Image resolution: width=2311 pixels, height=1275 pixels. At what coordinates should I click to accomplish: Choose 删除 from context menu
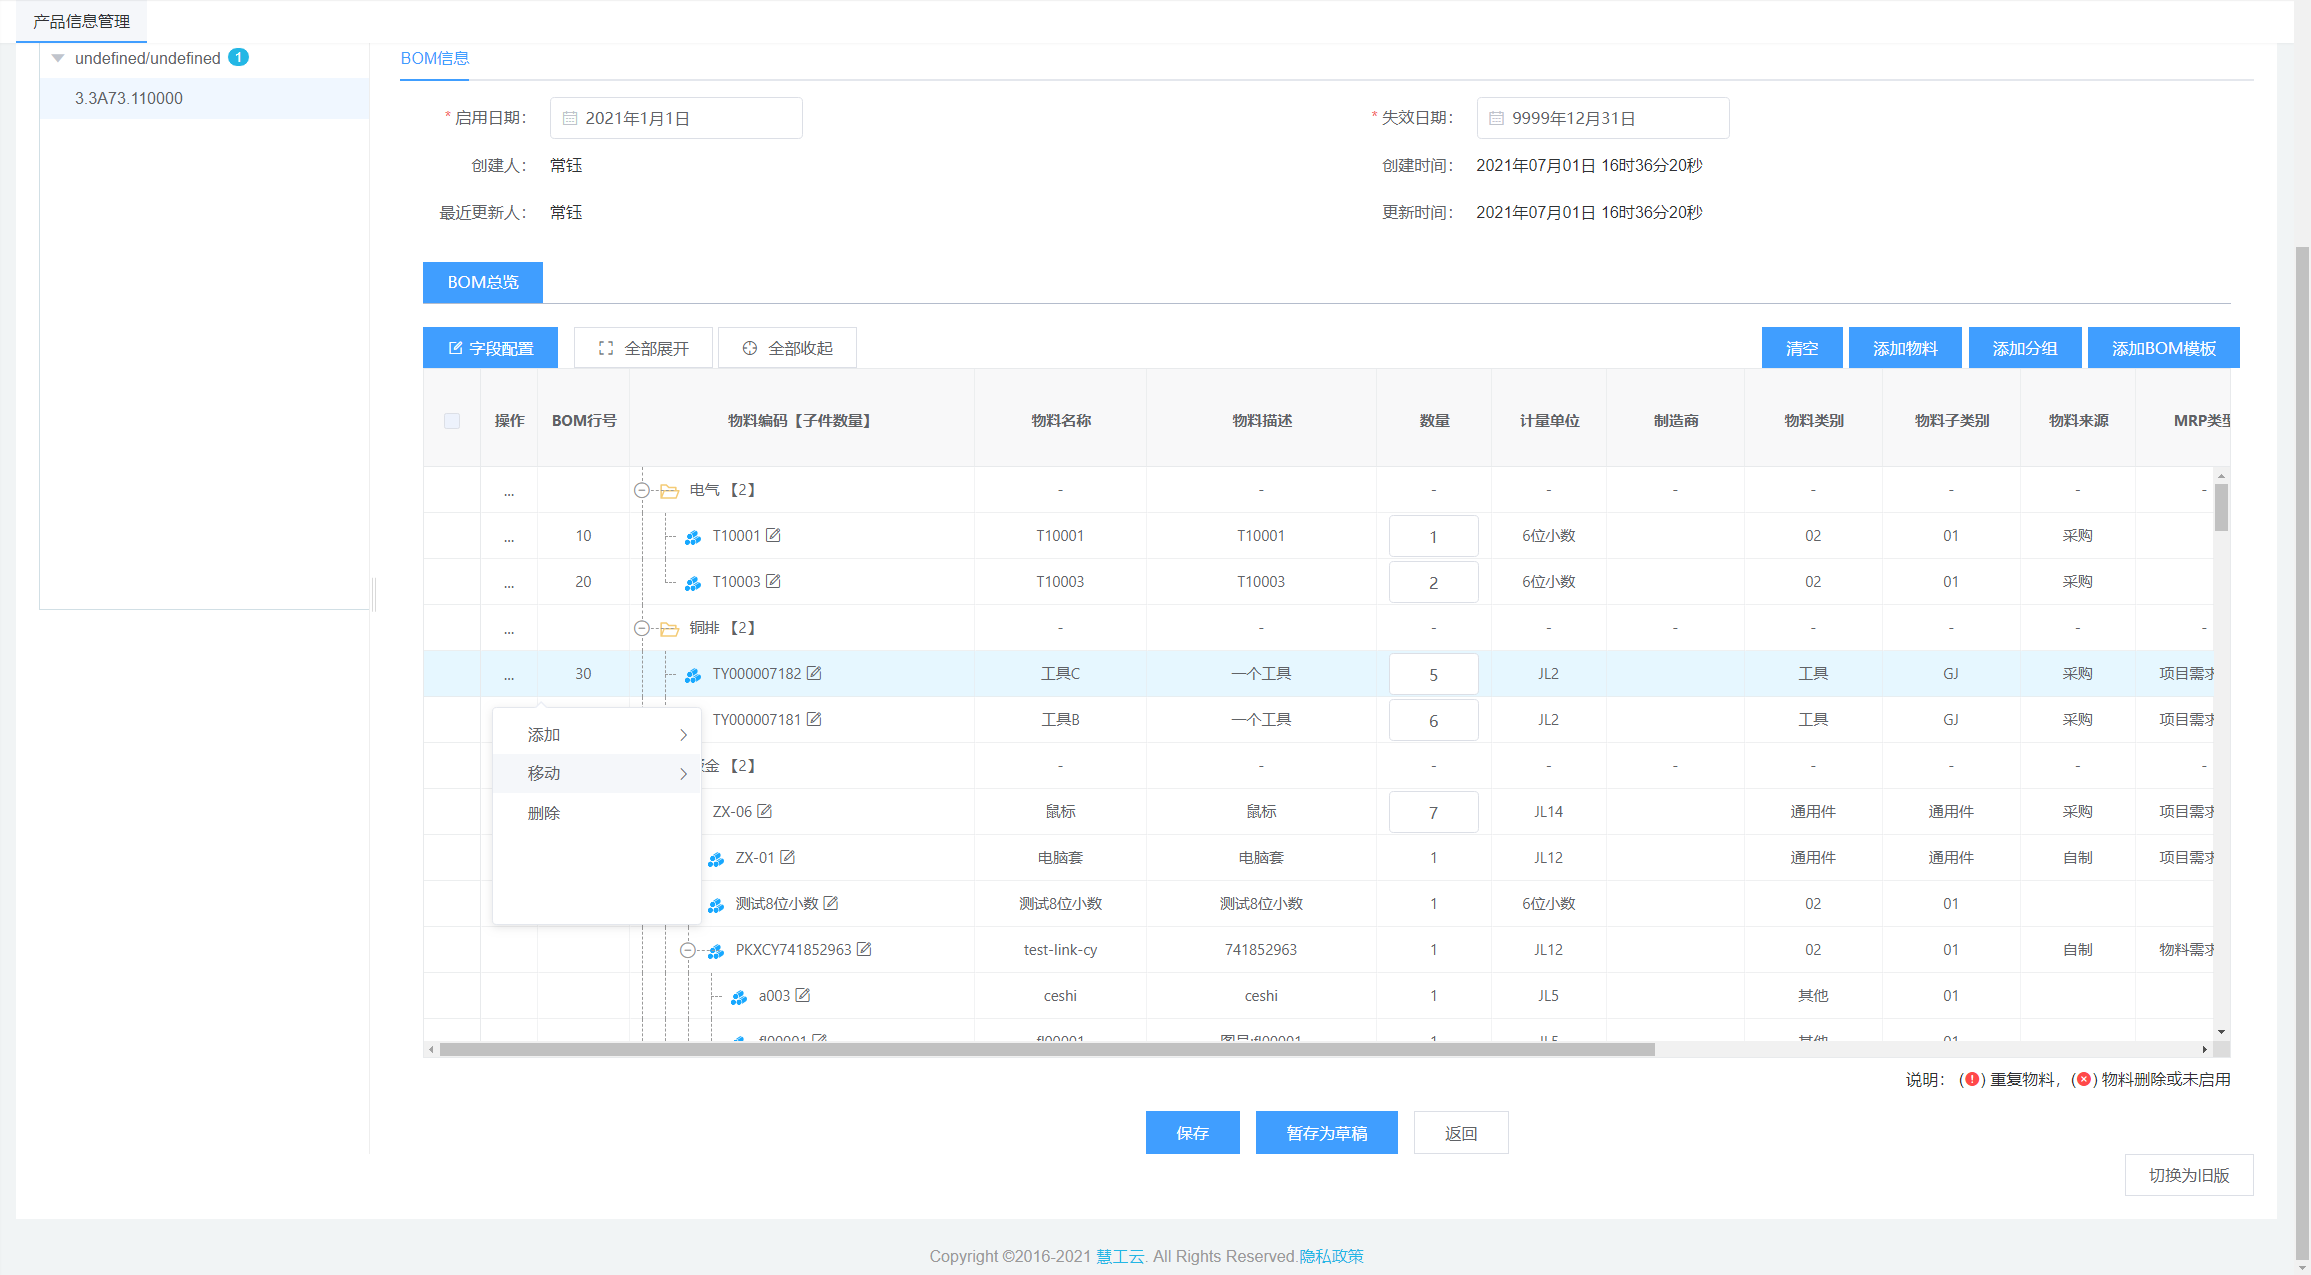(544, 813)
